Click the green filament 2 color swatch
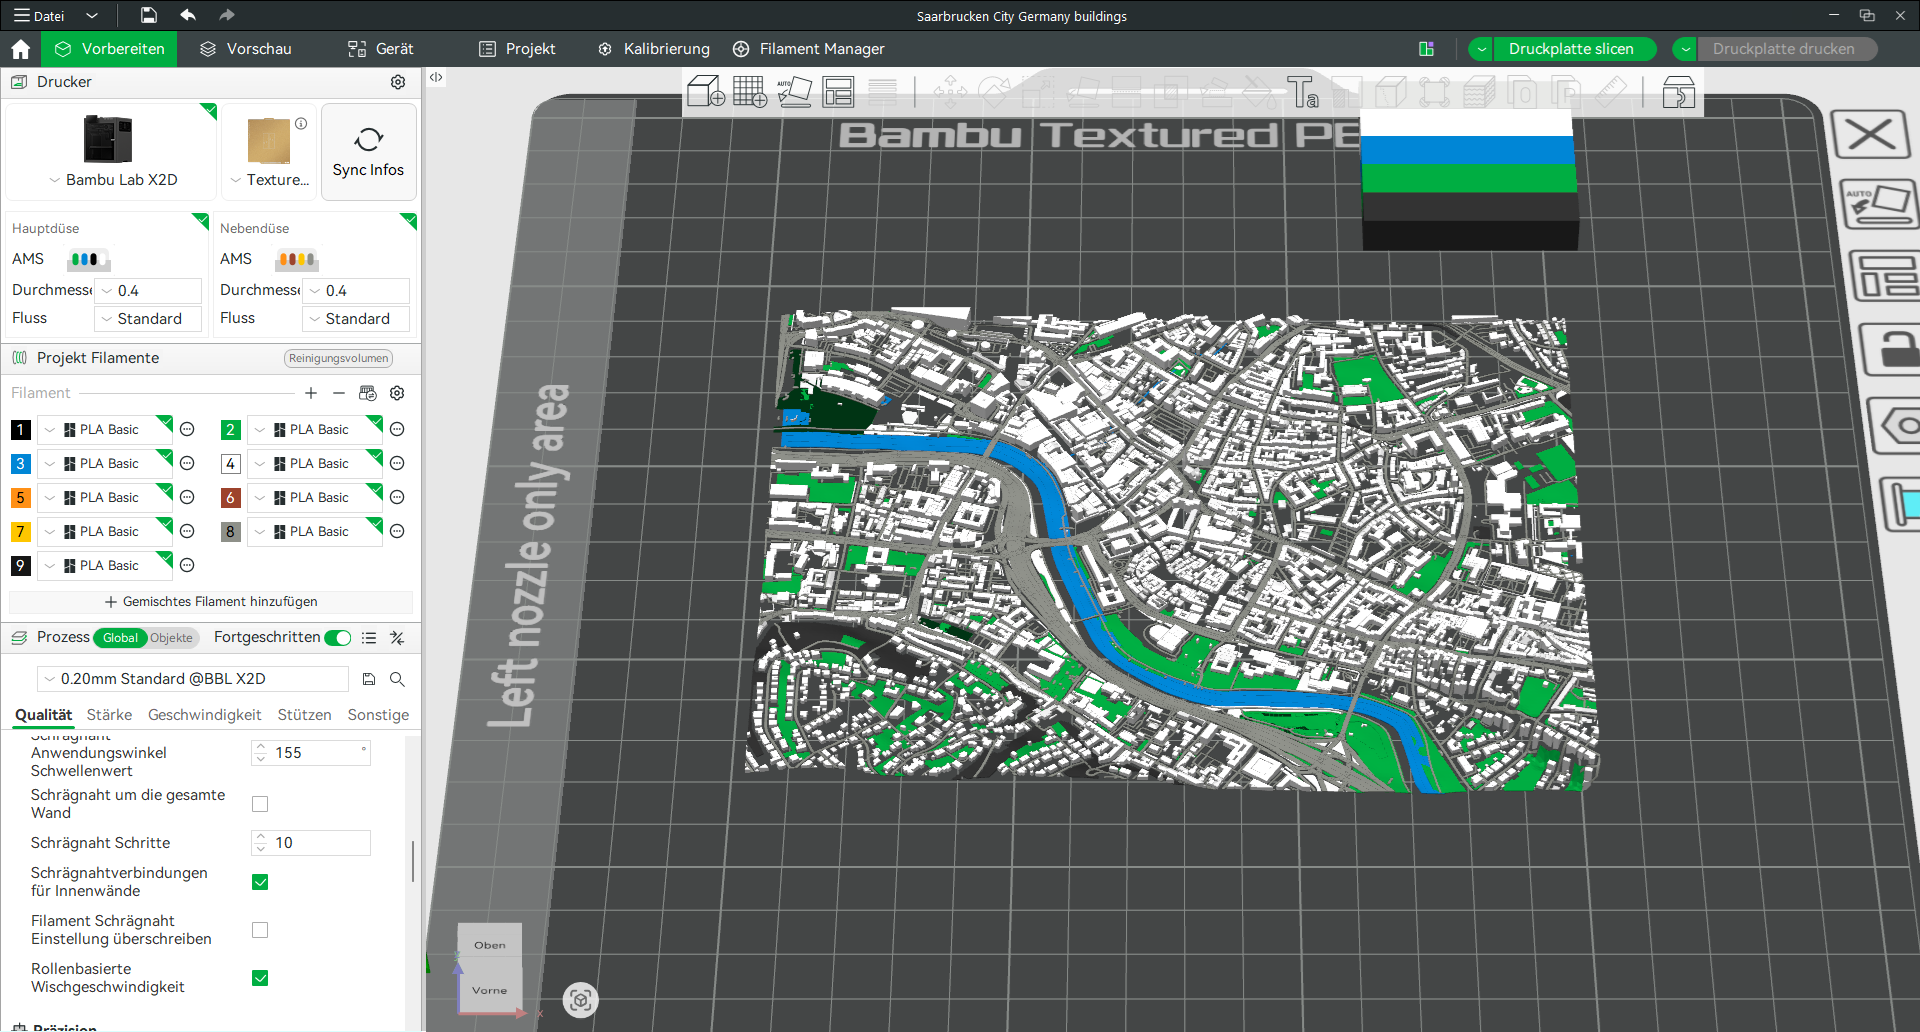The height and width of the screenshot is (1032, 1920). pos(230,430)
